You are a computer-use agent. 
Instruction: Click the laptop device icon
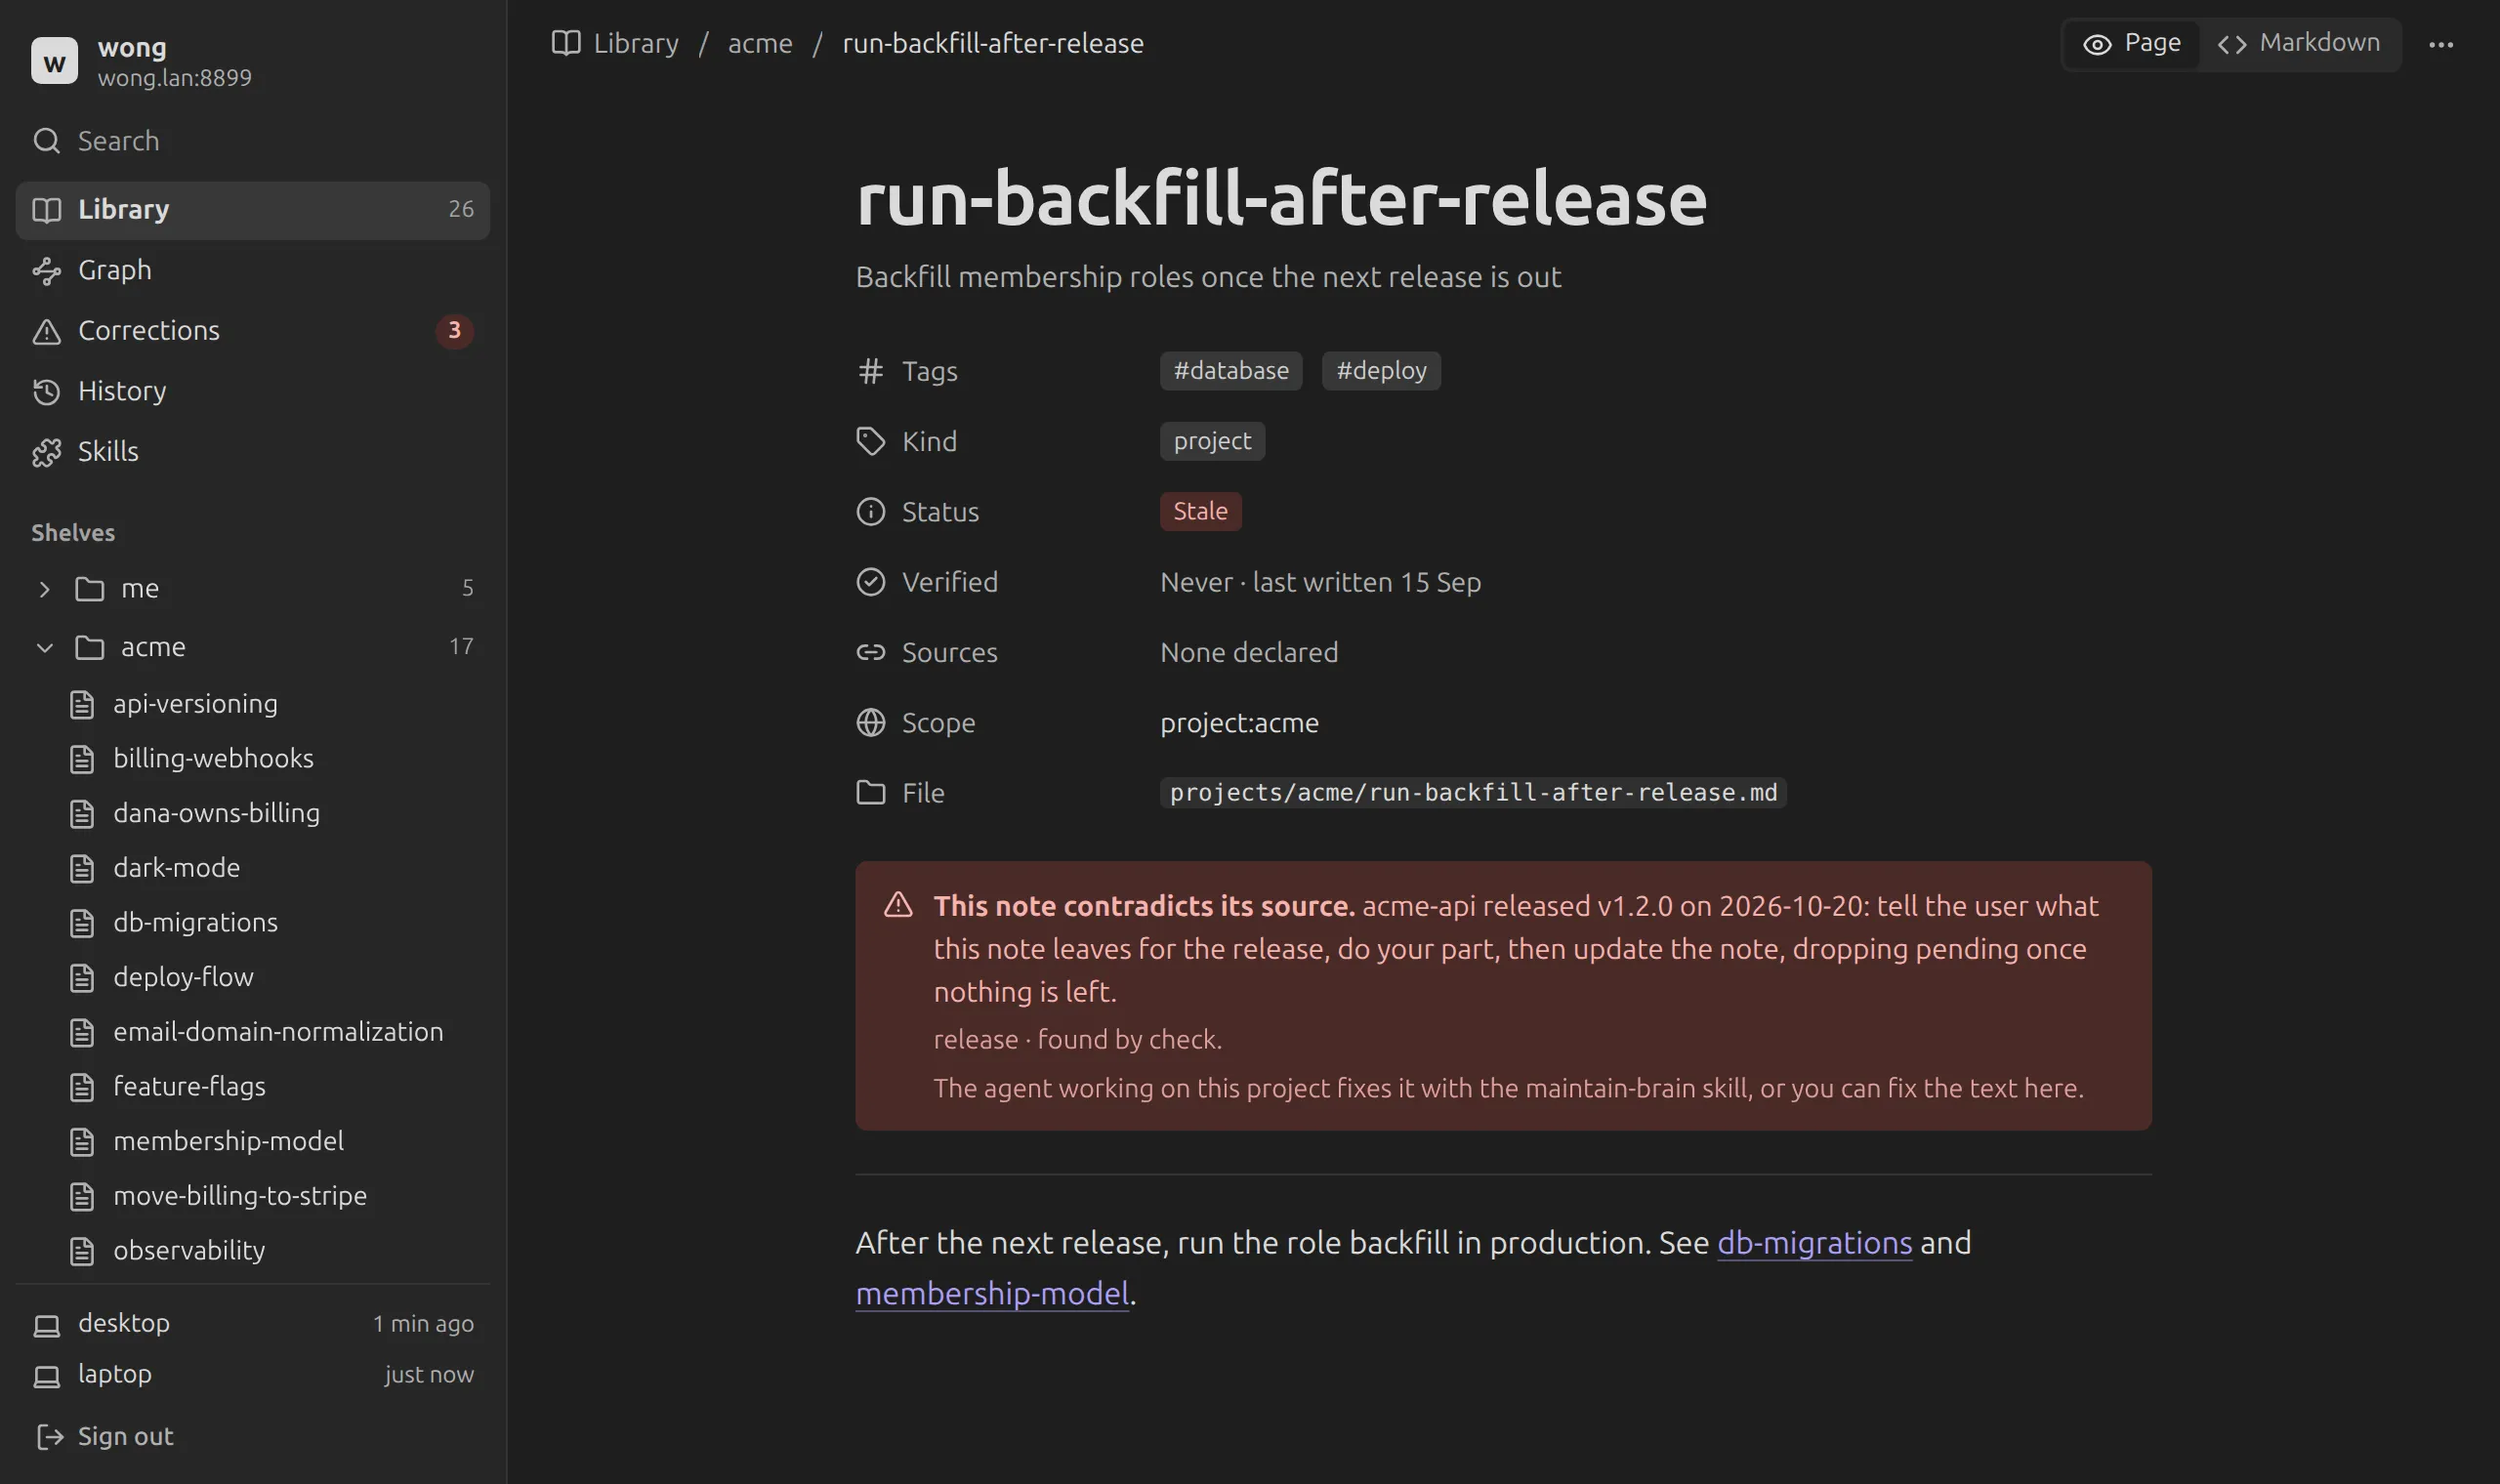[46, 1377]
